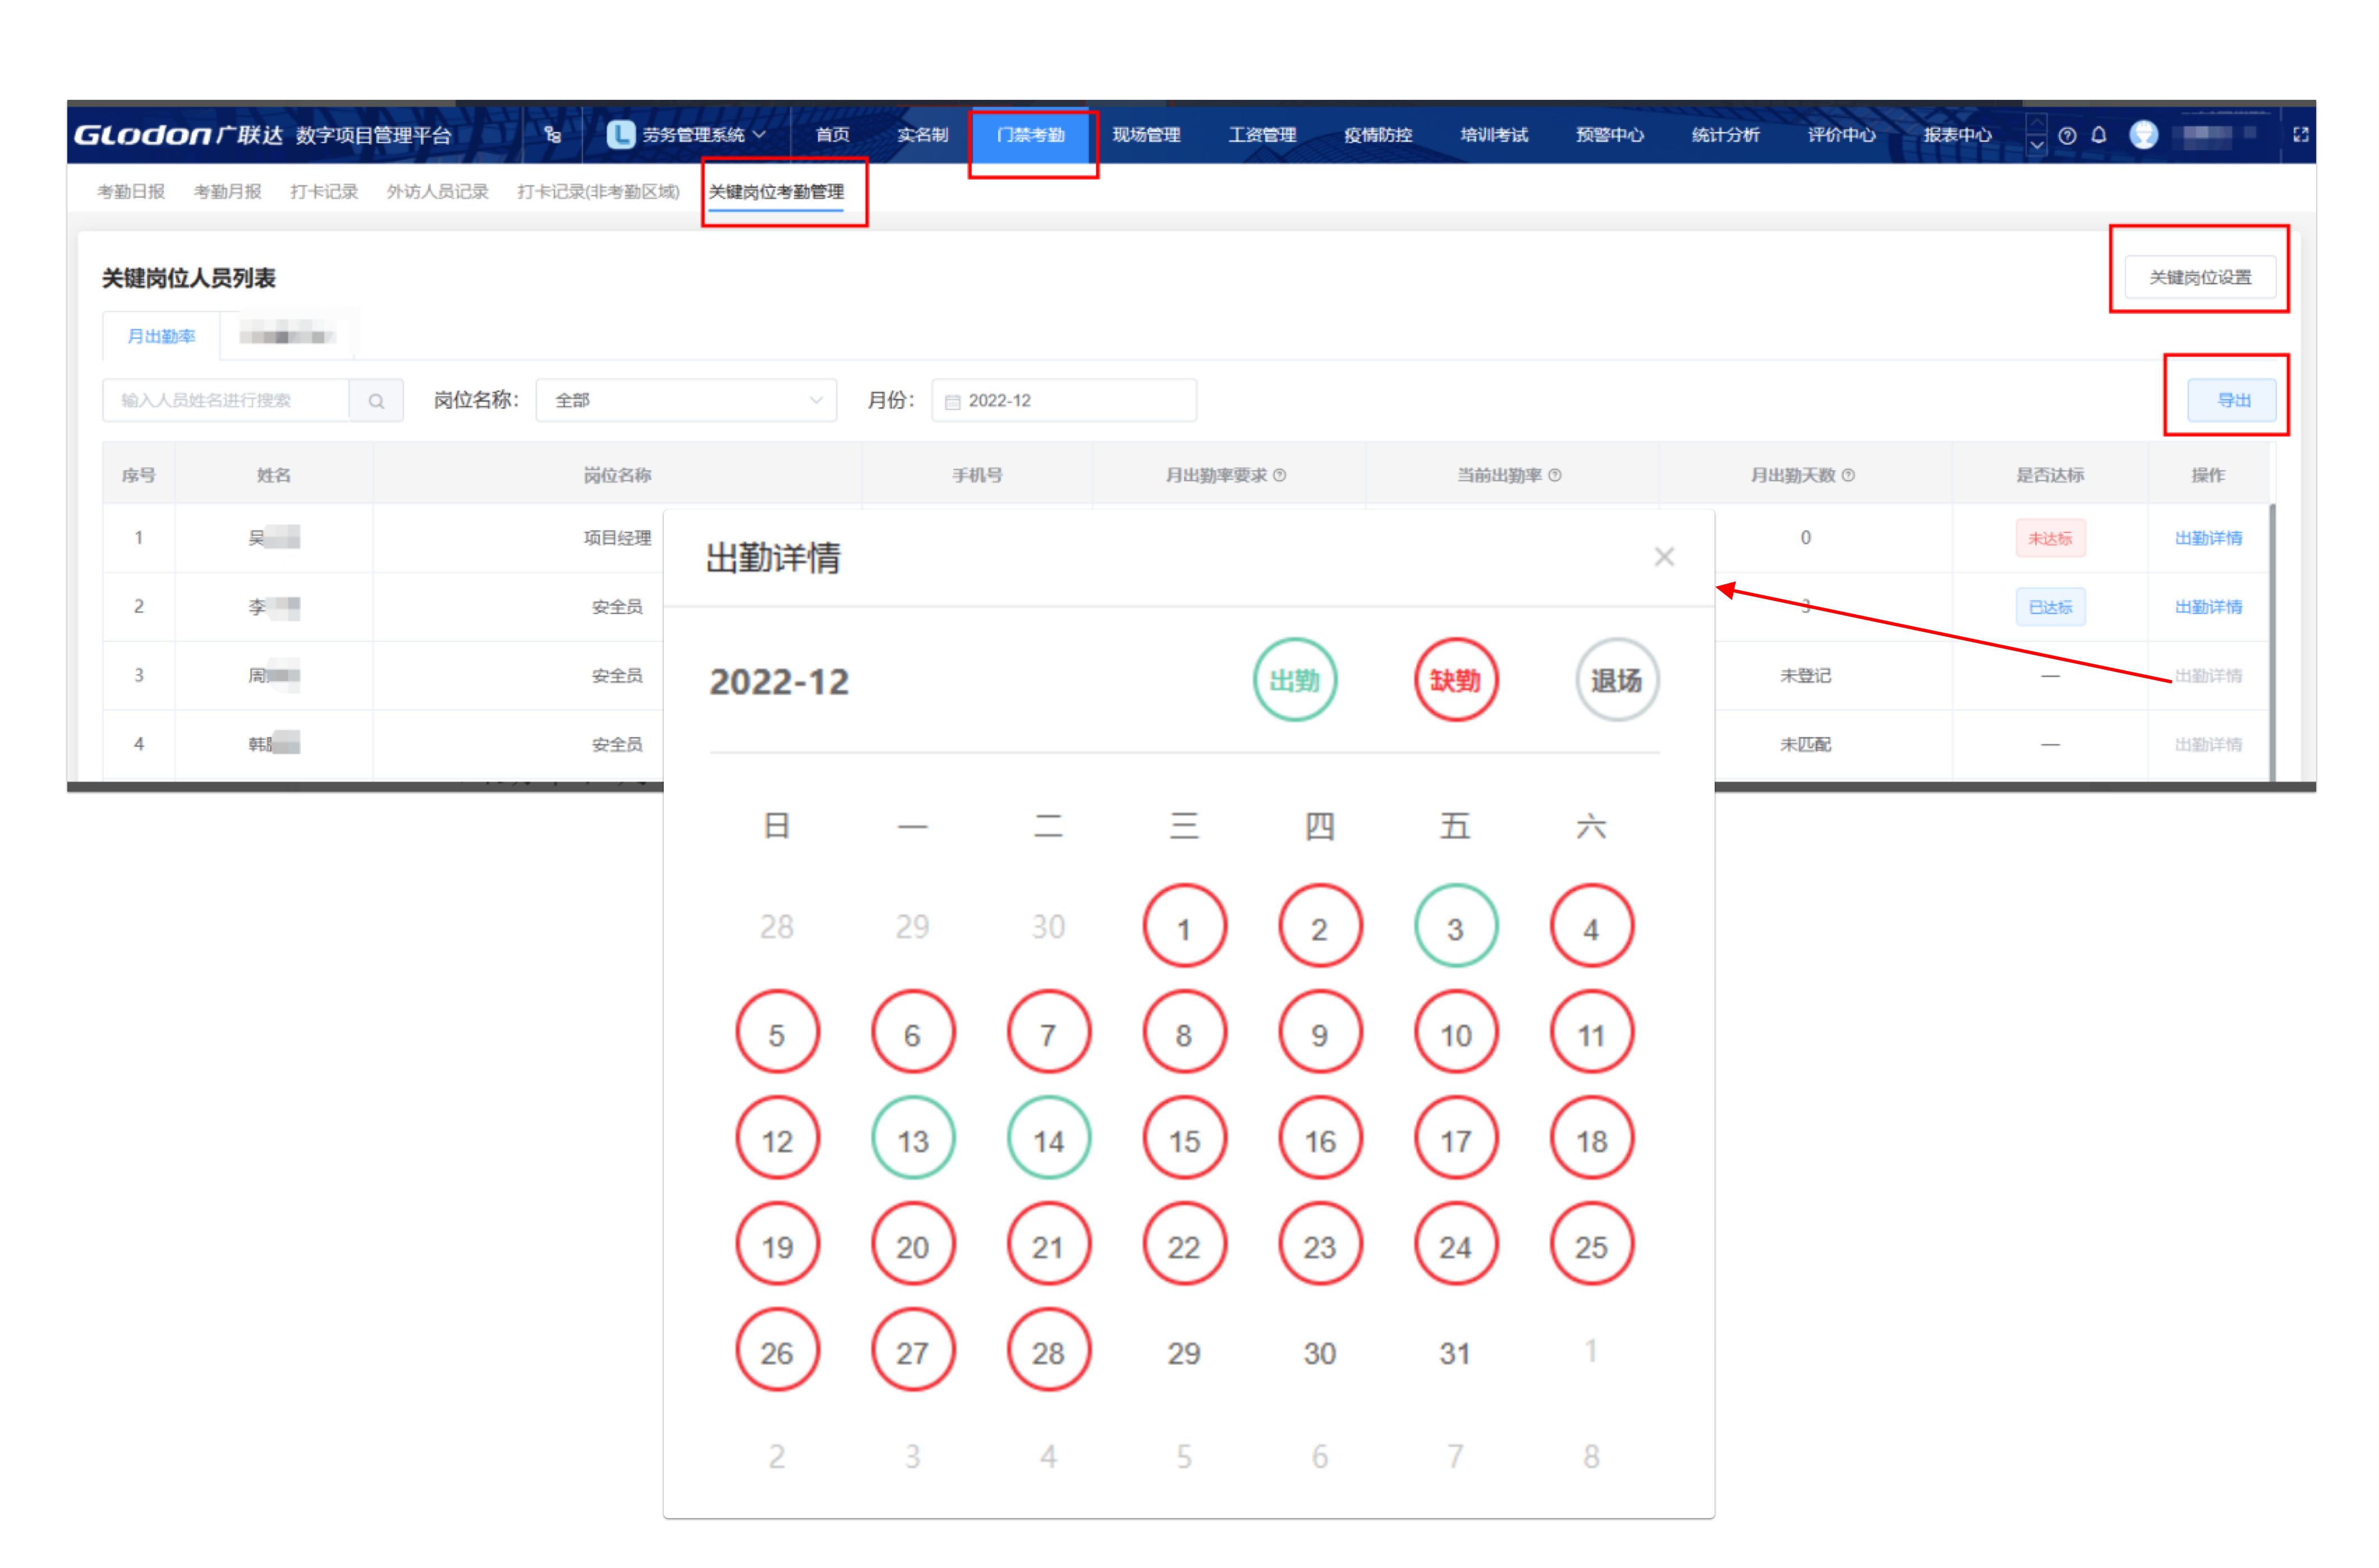Open 出勤详情 link in row 1
Screen dimensions: 2379x1568
tap(2208, 538)
